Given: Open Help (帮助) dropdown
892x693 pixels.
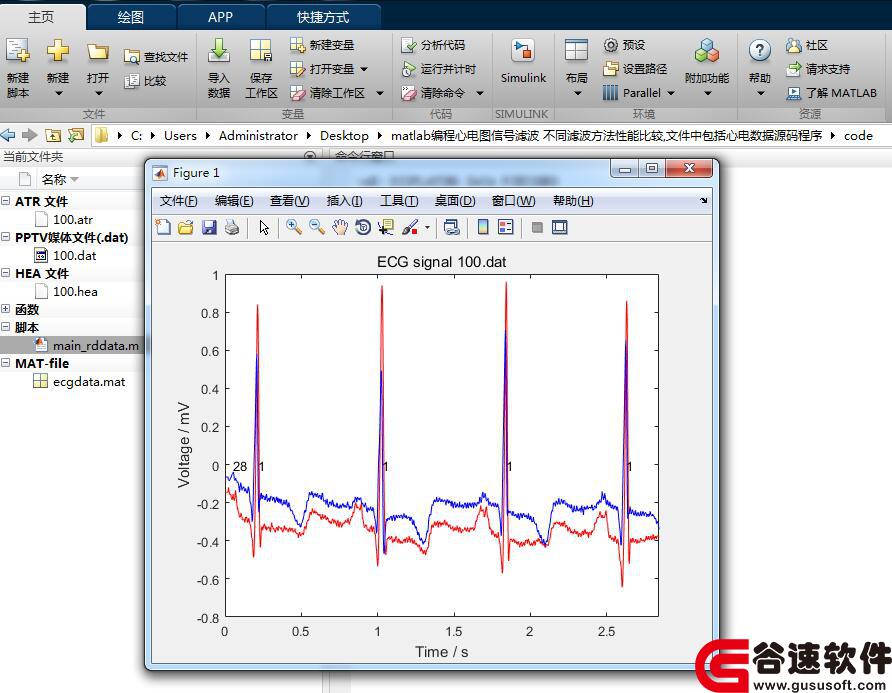Looking at the screenshot, I should tap(760, 93).
